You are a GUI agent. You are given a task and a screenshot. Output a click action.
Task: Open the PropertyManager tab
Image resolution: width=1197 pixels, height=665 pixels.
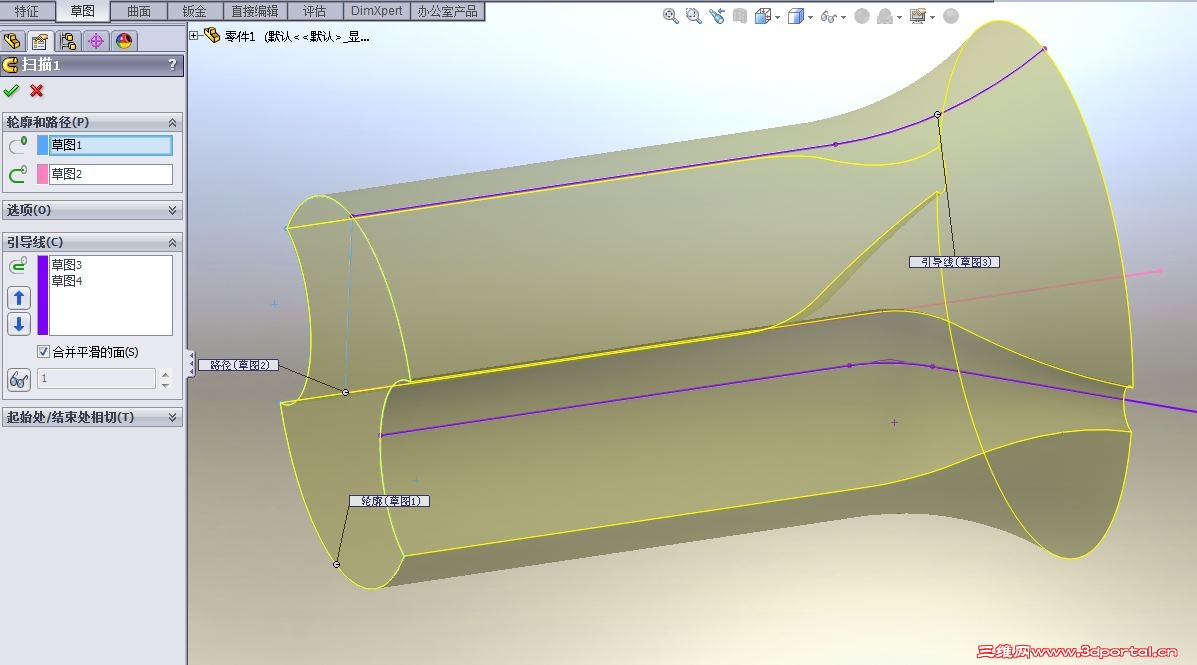[x=40, y=41]
